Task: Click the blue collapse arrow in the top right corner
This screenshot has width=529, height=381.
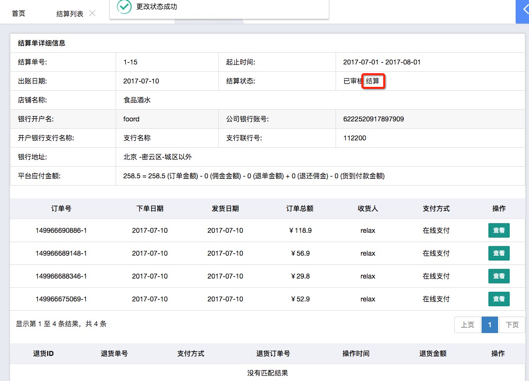Action: pos(523,11)
